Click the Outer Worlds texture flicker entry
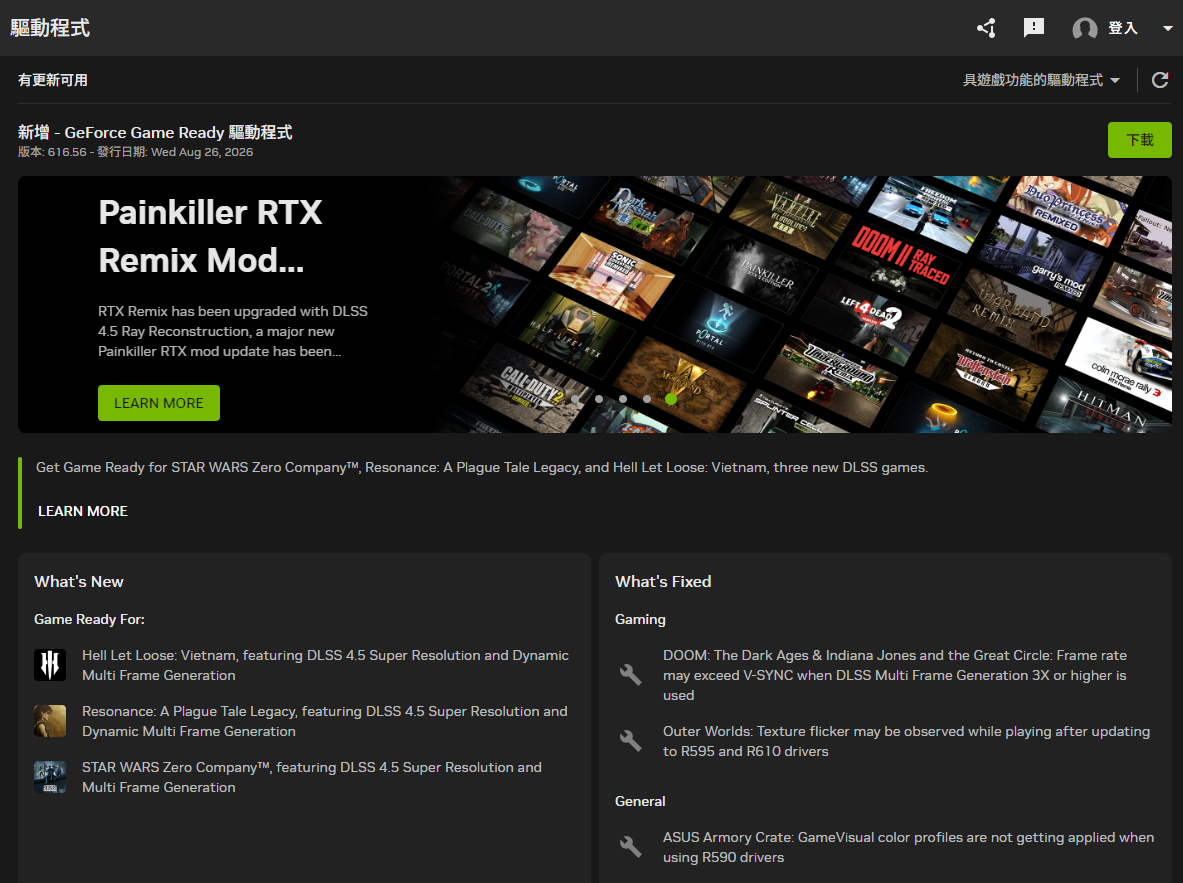The height and width of the screenshot is (883, 1183). tap(906, 741)
